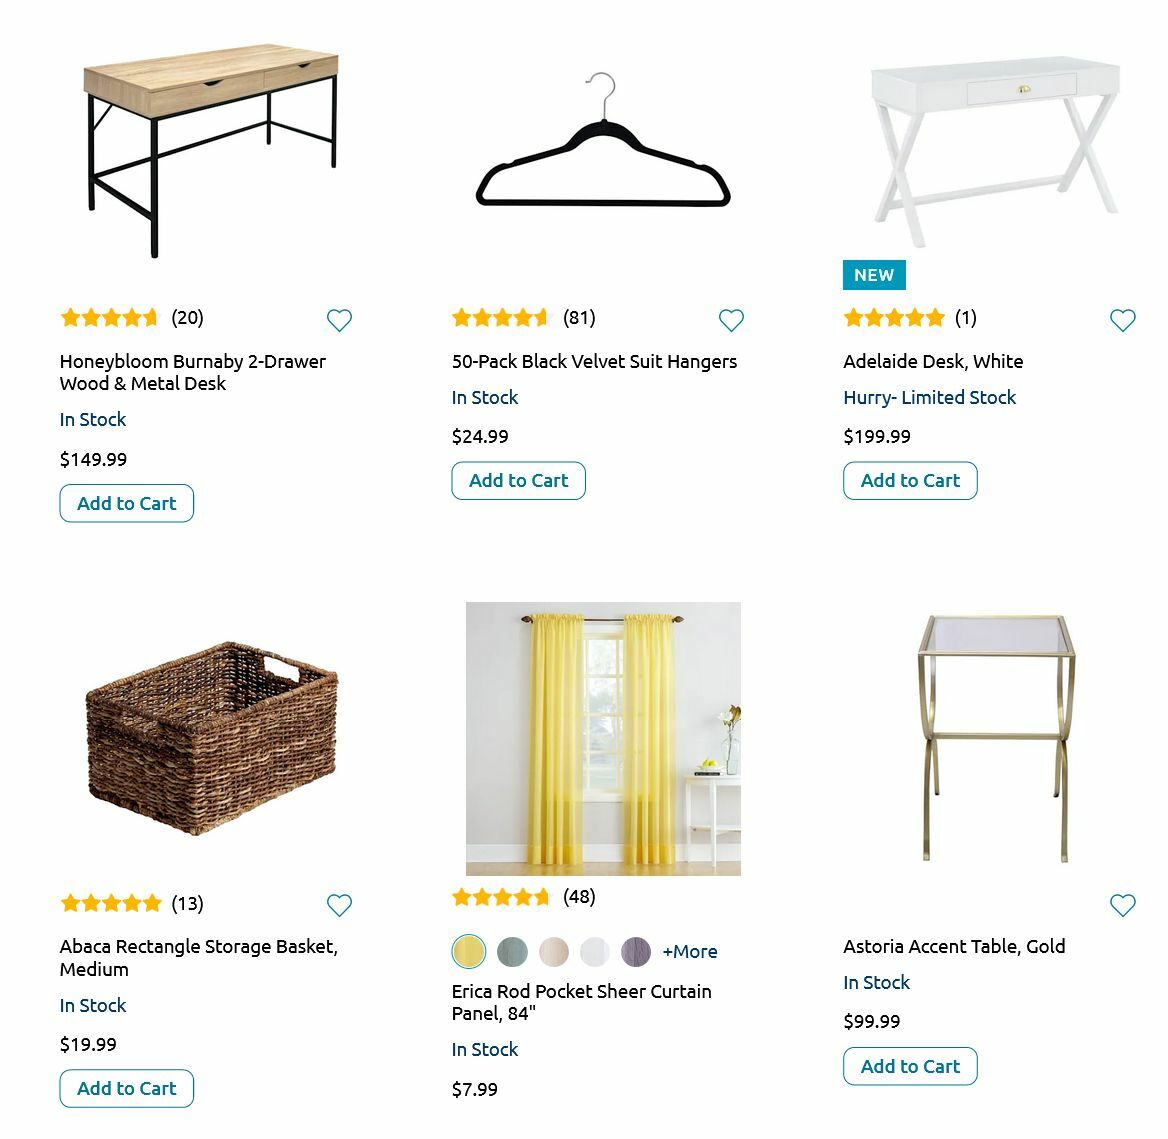1168x1139 pixels.
Task: Open Erica Rod Pocket Sheer Curtain Panel link
Action: (x=581, y=1002)
